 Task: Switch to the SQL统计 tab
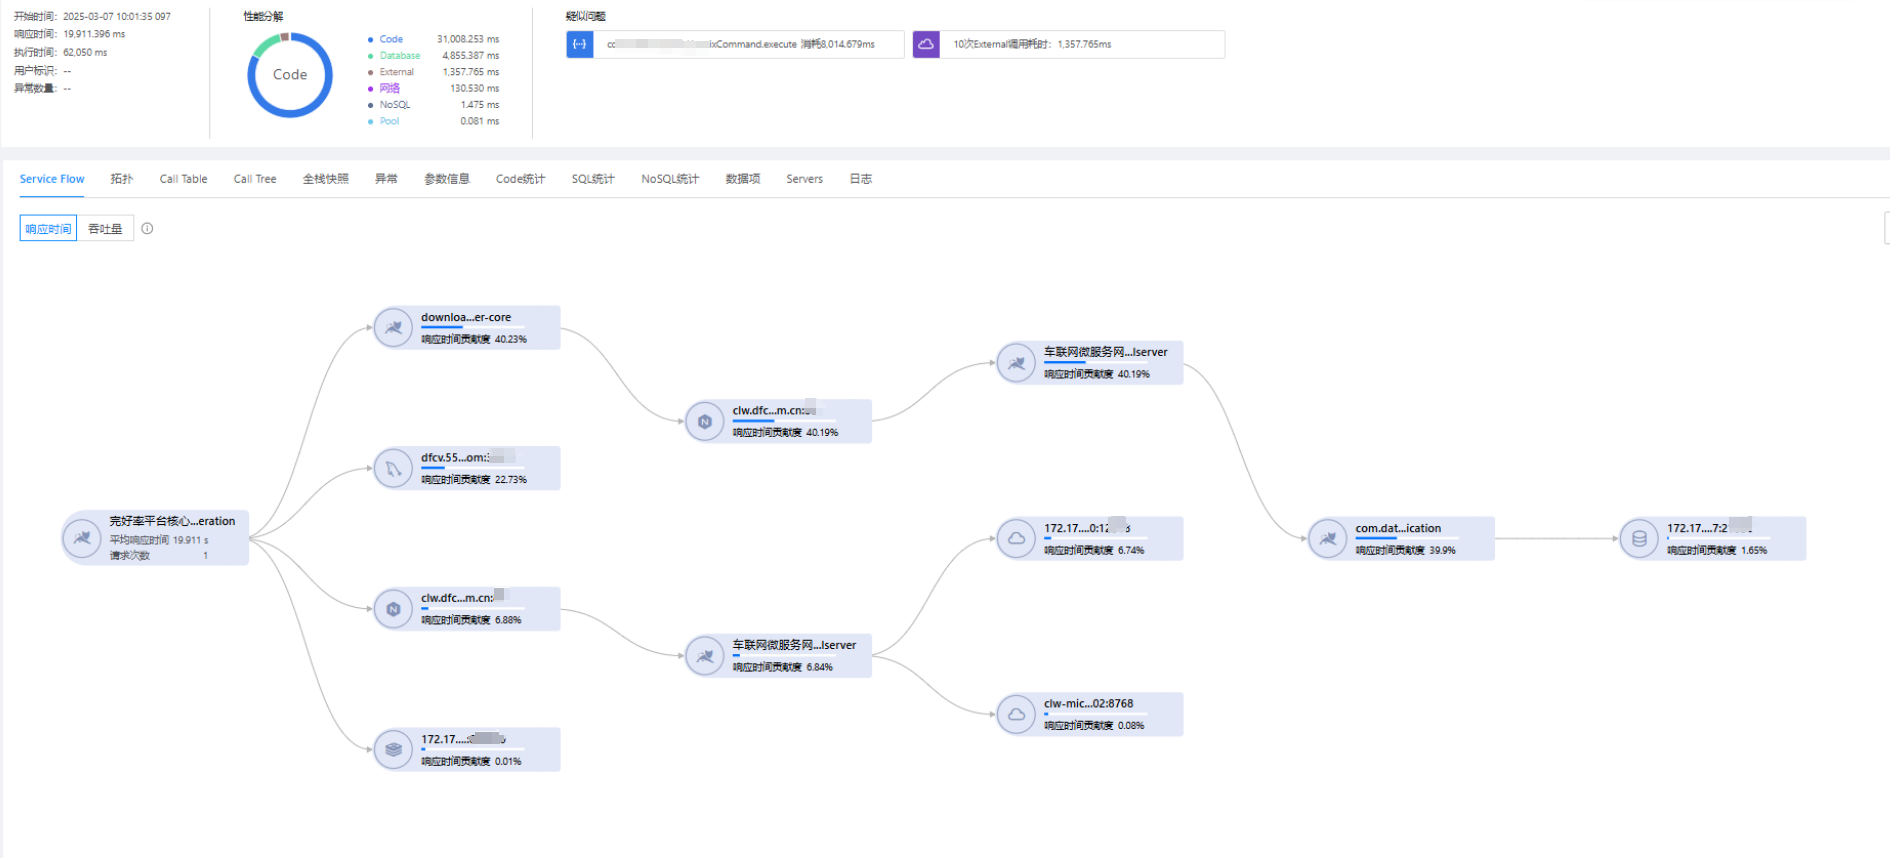coord(593,179)
